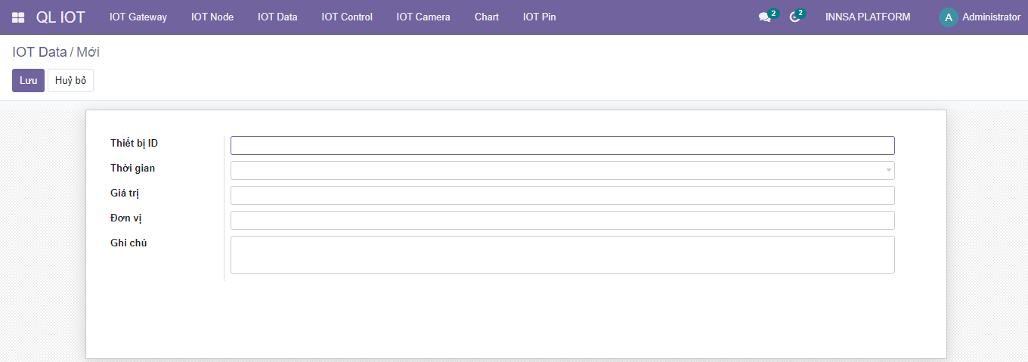Click the Lưu save button
This screenshot has height=362, width=1028.
[x=28, y=81]
